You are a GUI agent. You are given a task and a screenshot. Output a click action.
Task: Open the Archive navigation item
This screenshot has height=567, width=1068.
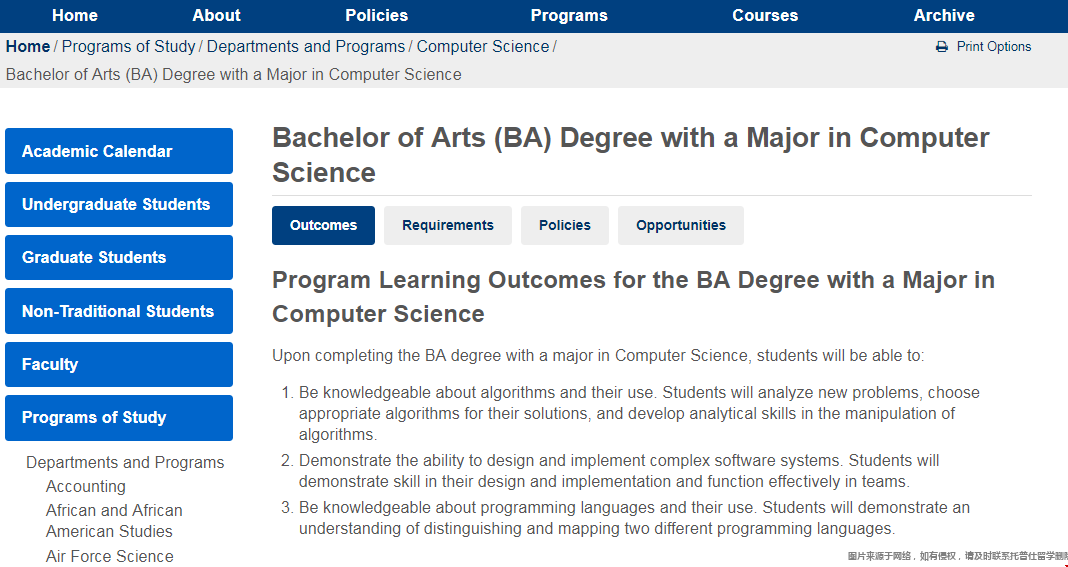tap(944, 16)
